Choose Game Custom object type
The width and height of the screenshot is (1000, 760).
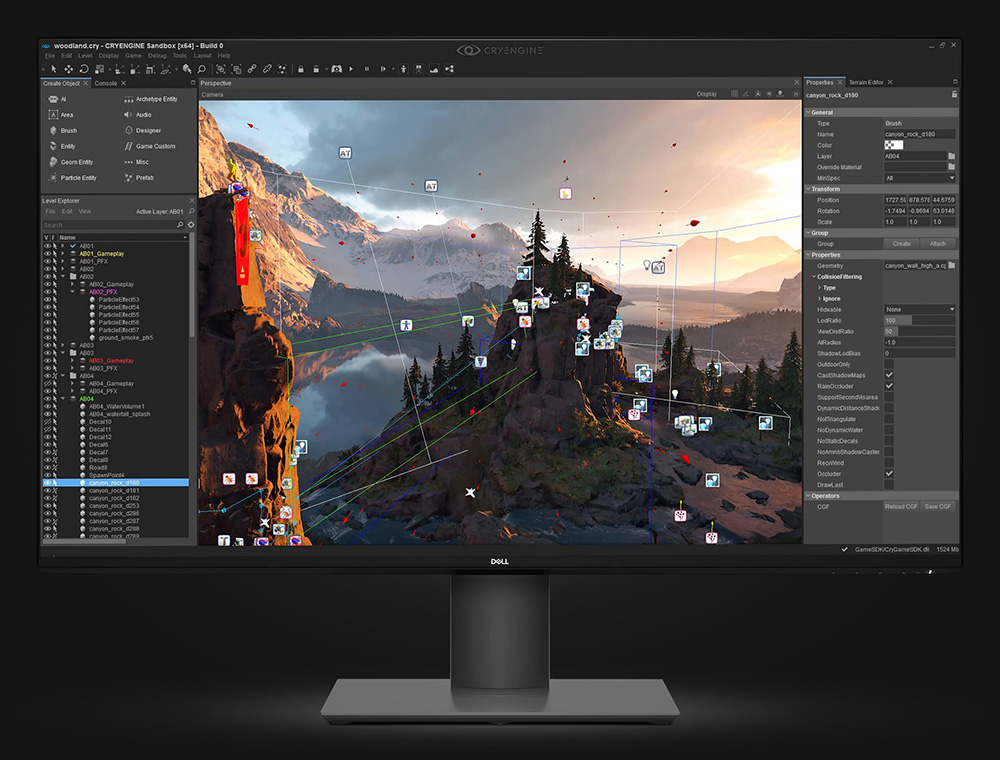(x=150, y=146)
